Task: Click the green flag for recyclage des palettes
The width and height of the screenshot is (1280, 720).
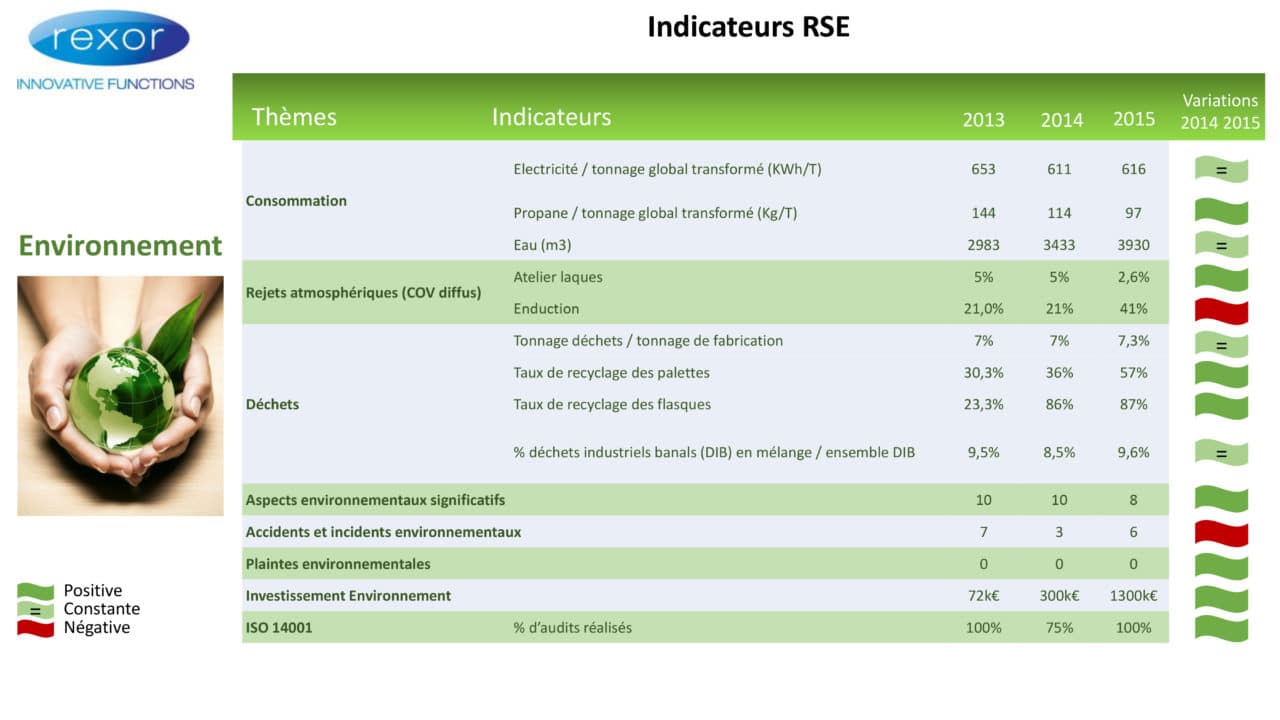Action: click(1221, 374)
